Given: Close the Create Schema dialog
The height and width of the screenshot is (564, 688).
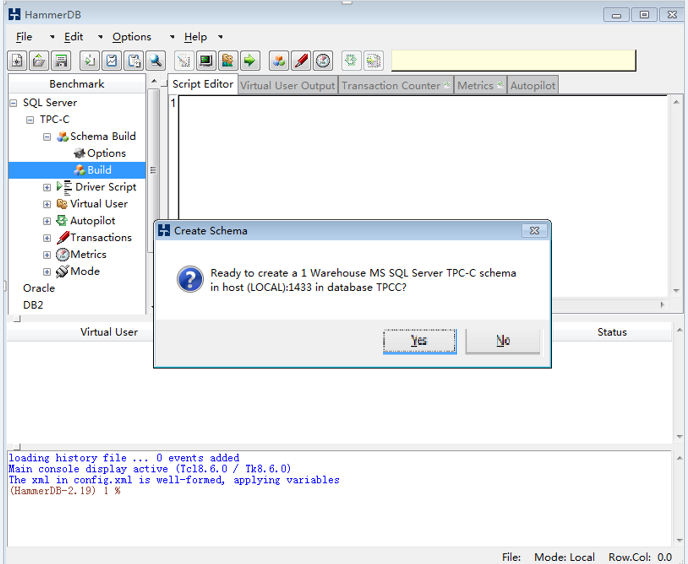Looking at the screenshot, I should coord(534,230).
